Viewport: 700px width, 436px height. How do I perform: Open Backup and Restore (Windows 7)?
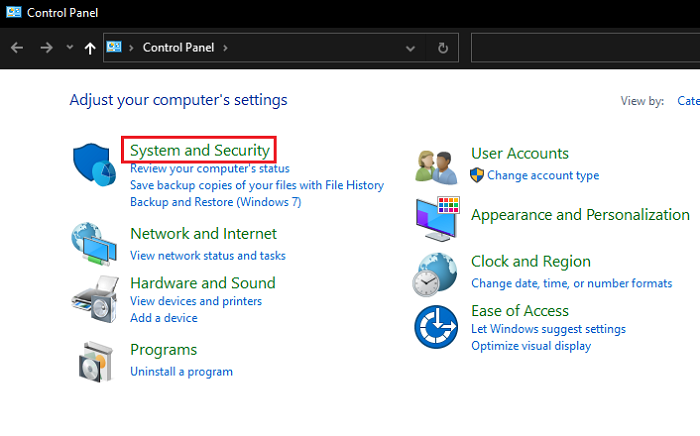click(215, 202)
